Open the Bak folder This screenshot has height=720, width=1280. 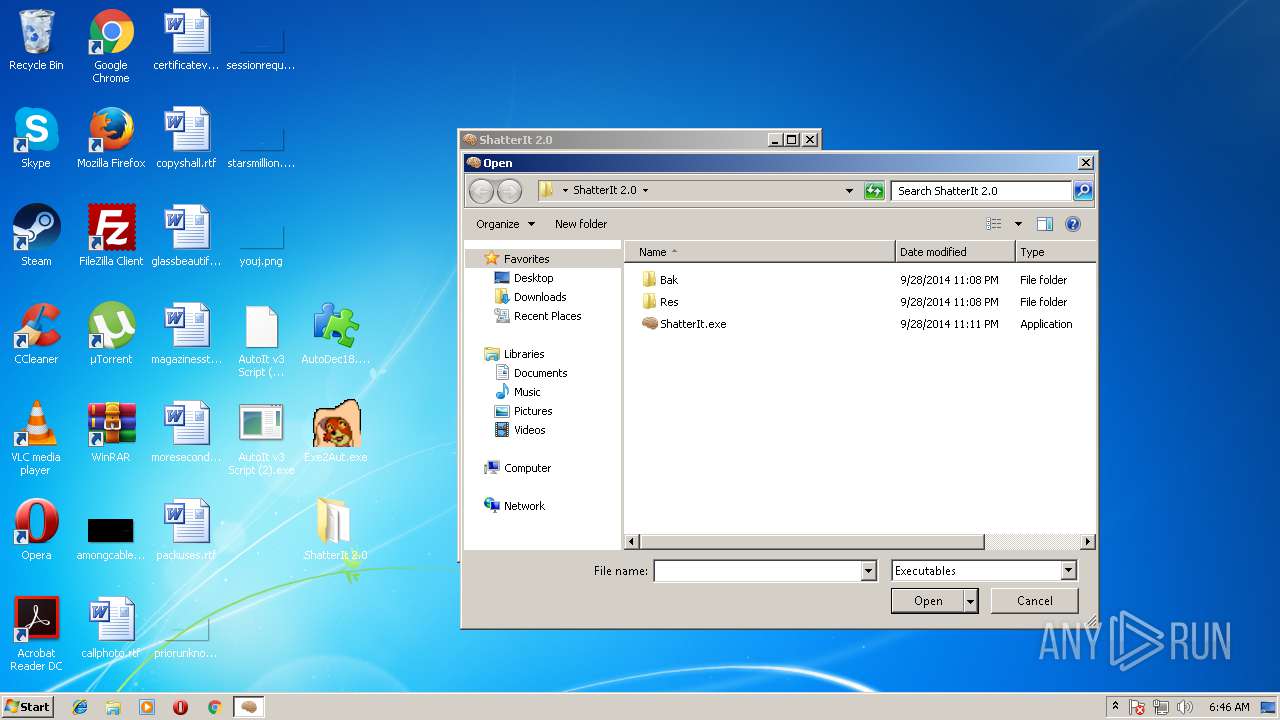pyautogui.click(x=660, y=280)
